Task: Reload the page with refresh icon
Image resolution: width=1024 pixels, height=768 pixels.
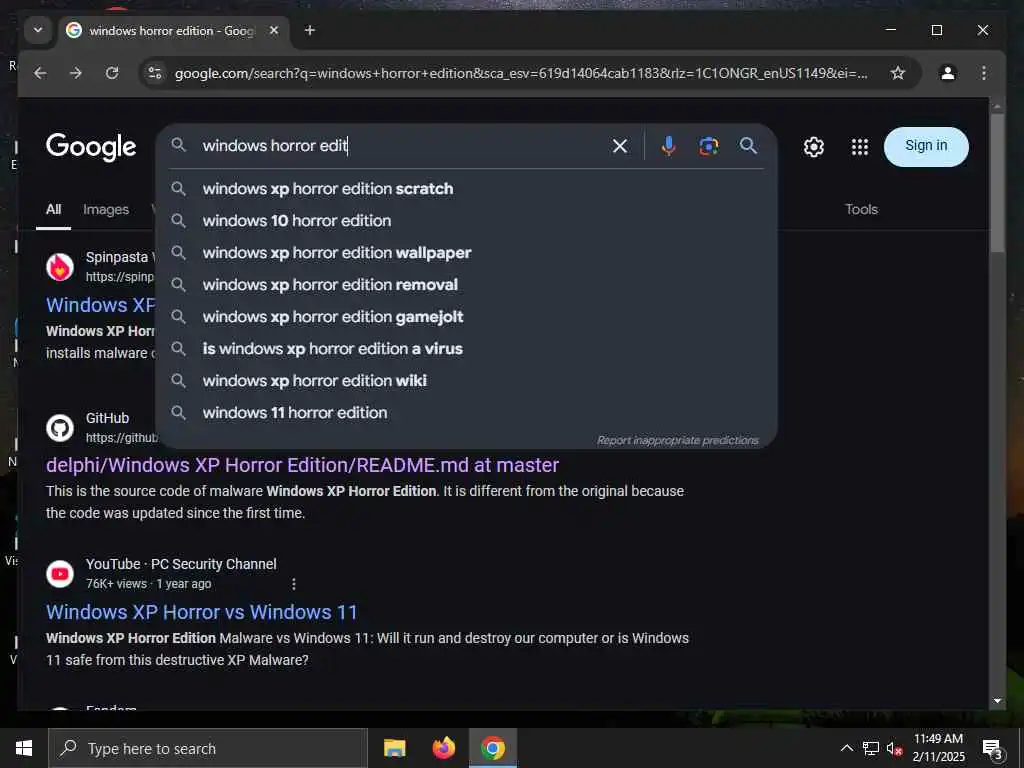Action: click(112, 73)
